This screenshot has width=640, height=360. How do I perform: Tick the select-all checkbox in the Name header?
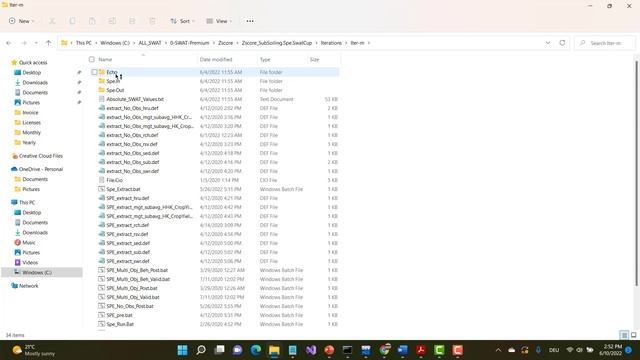point(92,60)
